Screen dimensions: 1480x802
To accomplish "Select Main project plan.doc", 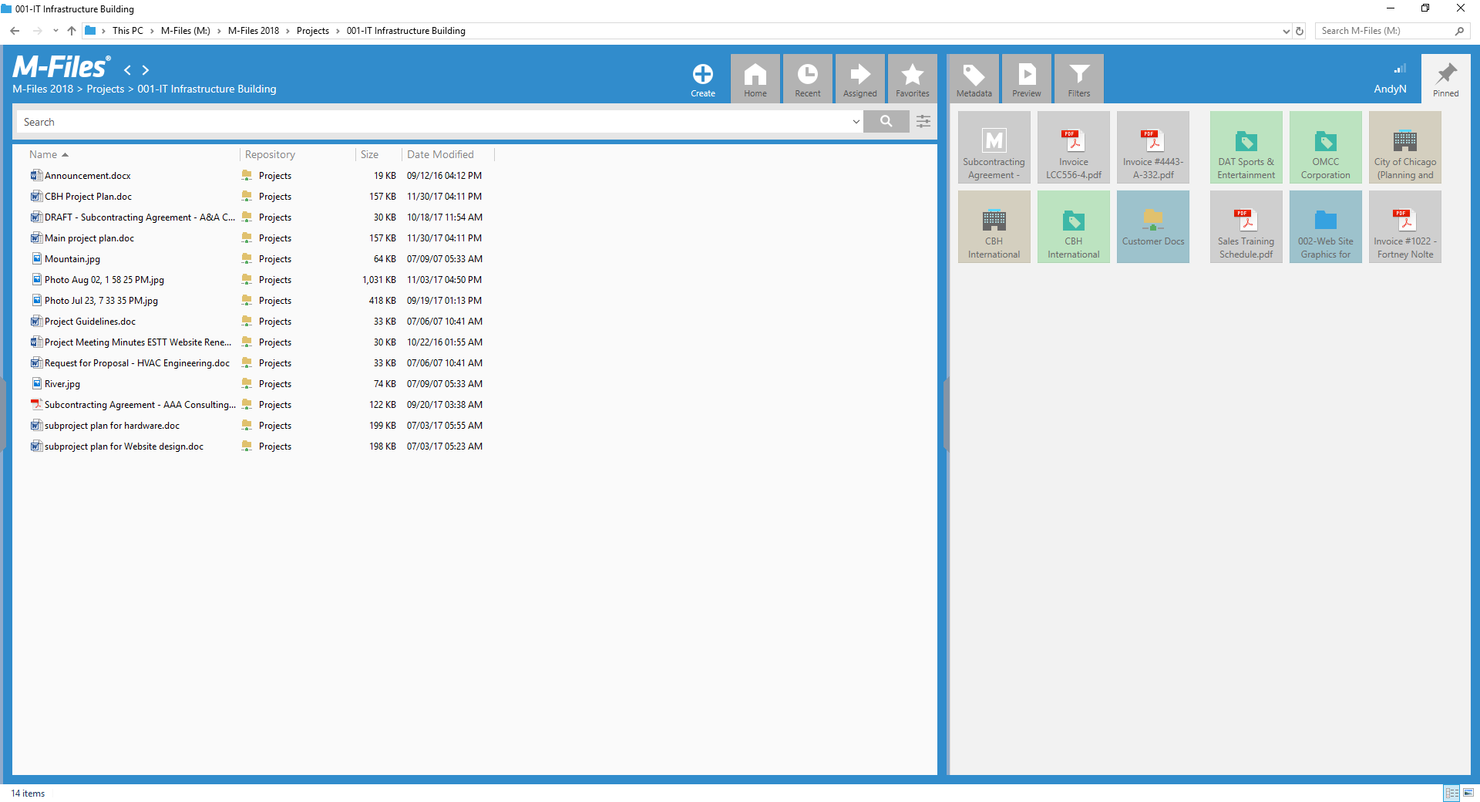I will (x=89, y=238).
